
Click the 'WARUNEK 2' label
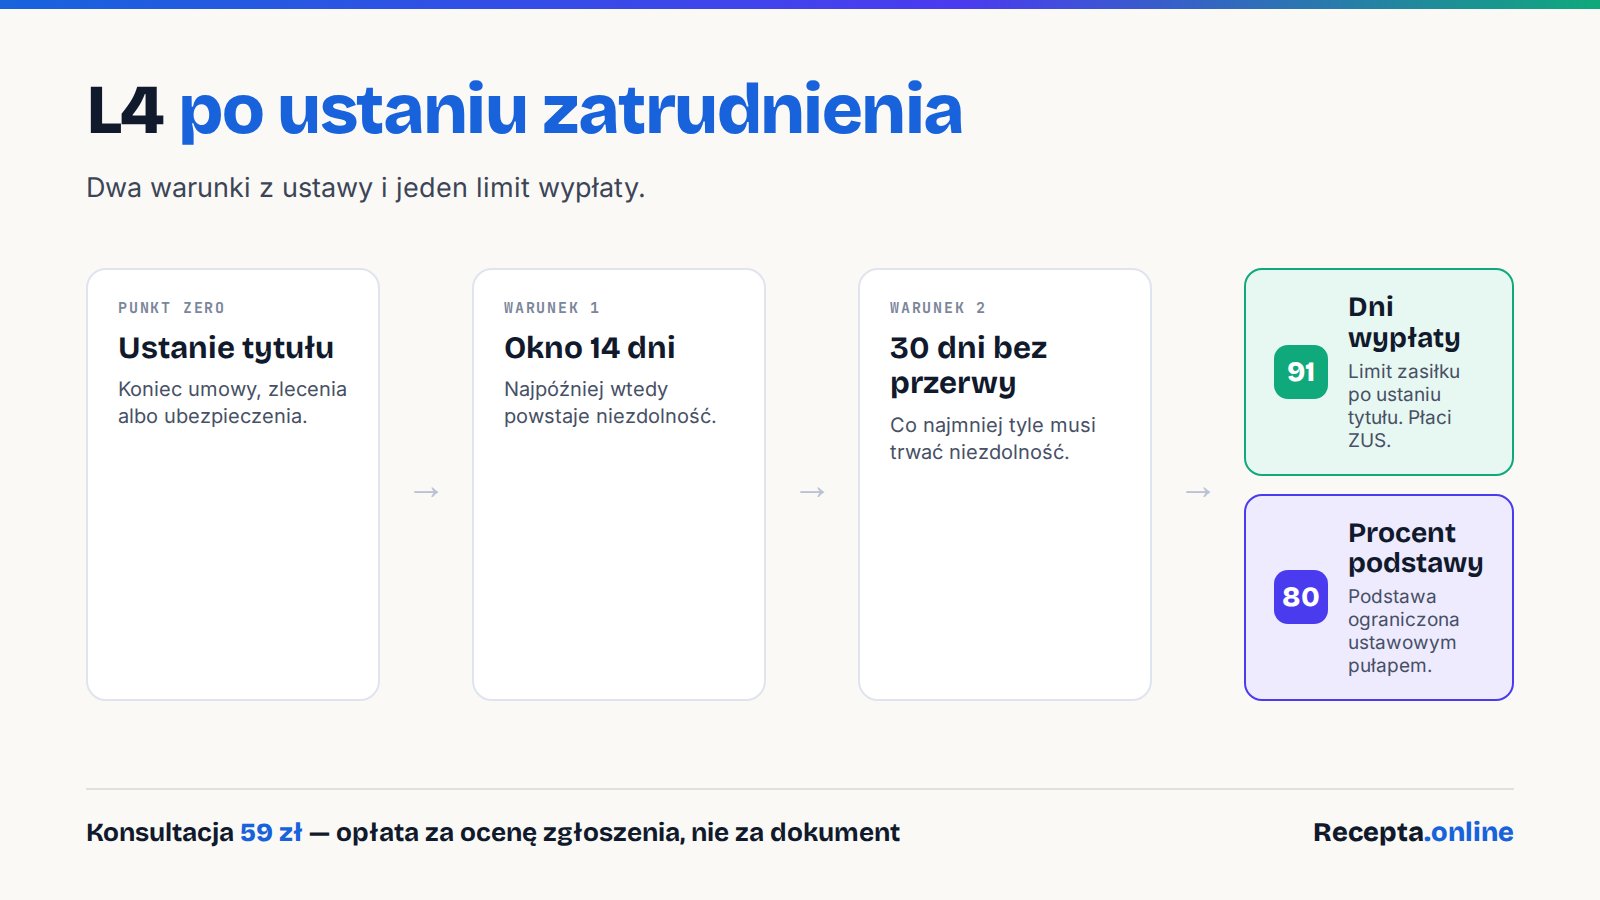click(938, 308)
